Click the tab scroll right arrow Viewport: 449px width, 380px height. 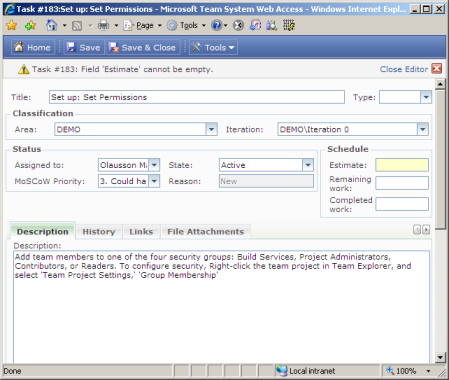(x=426, y=229)
